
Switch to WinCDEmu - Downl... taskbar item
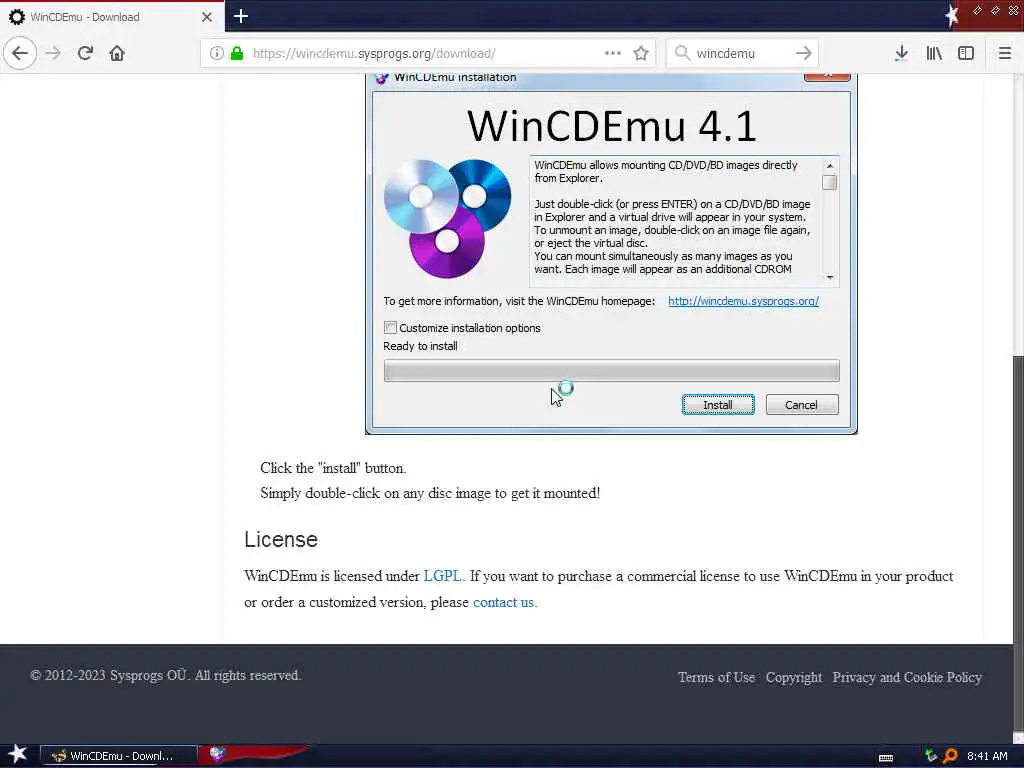119,756
